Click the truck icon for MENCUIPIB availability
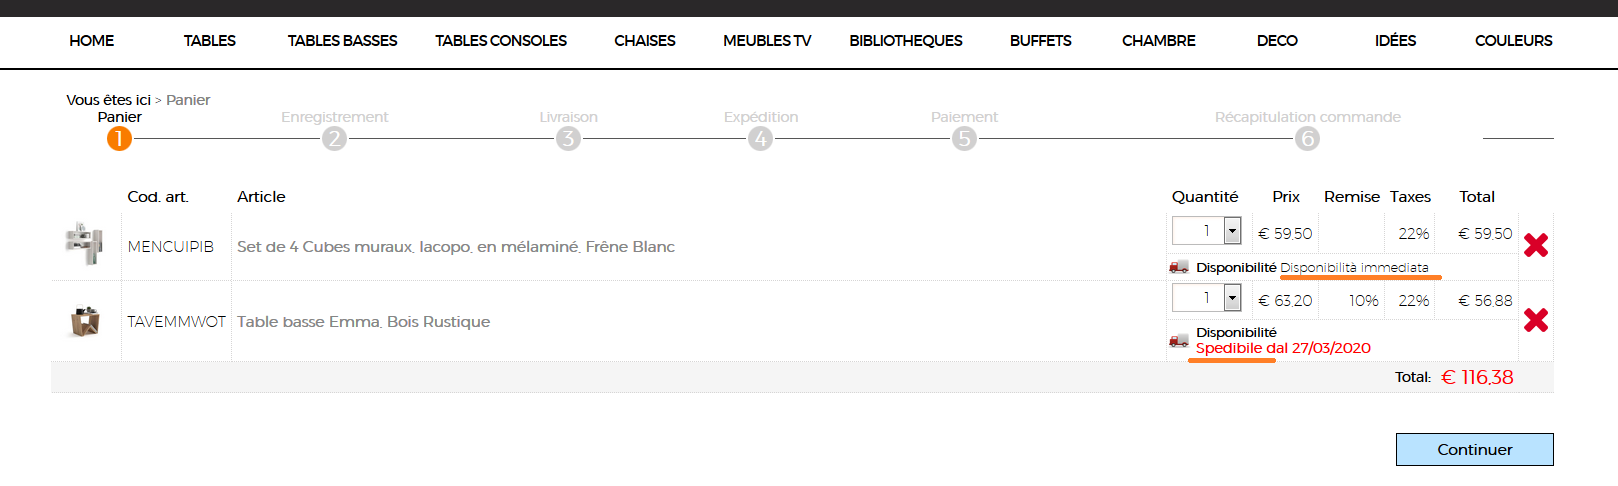 pos(1179,267)
